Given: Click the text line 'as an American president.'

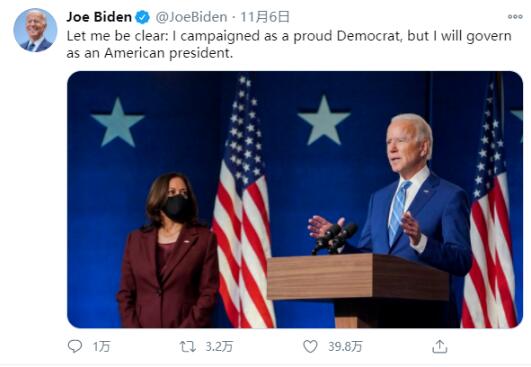Looking at the screenshot, I should (150, 53).
